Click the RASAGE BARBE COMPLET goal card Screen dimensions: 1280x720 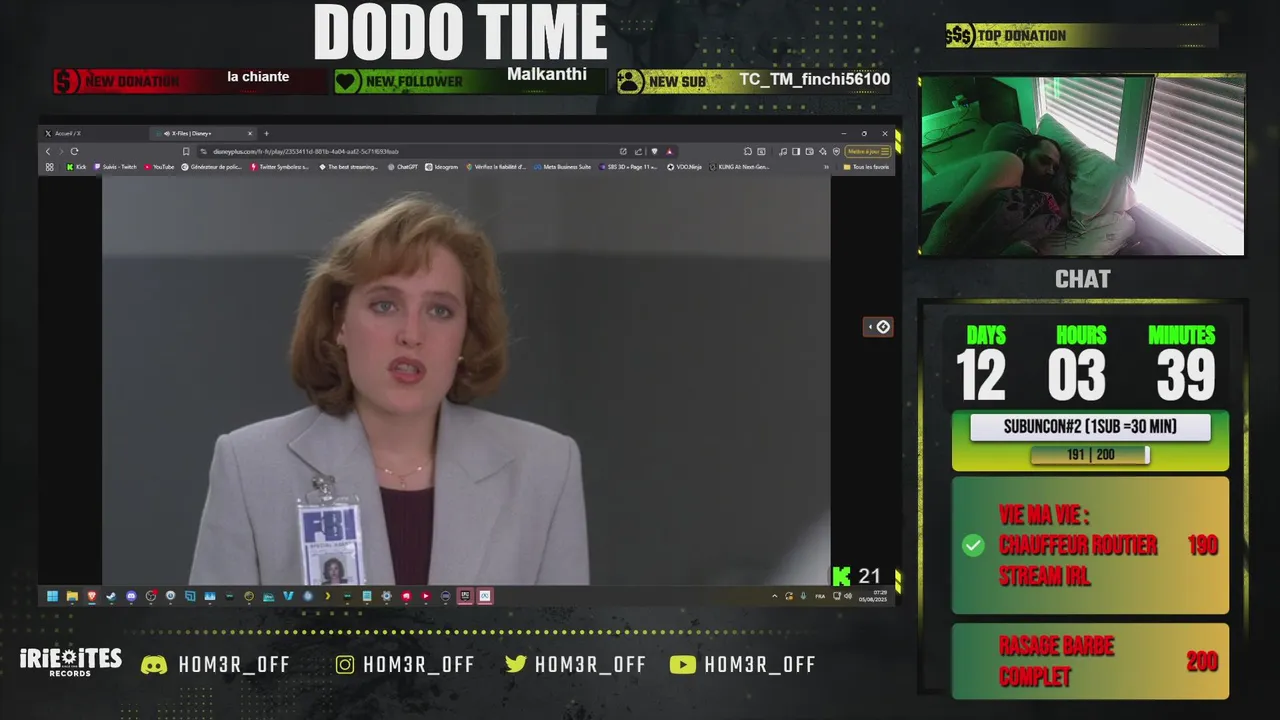[x=1090, y=661]
